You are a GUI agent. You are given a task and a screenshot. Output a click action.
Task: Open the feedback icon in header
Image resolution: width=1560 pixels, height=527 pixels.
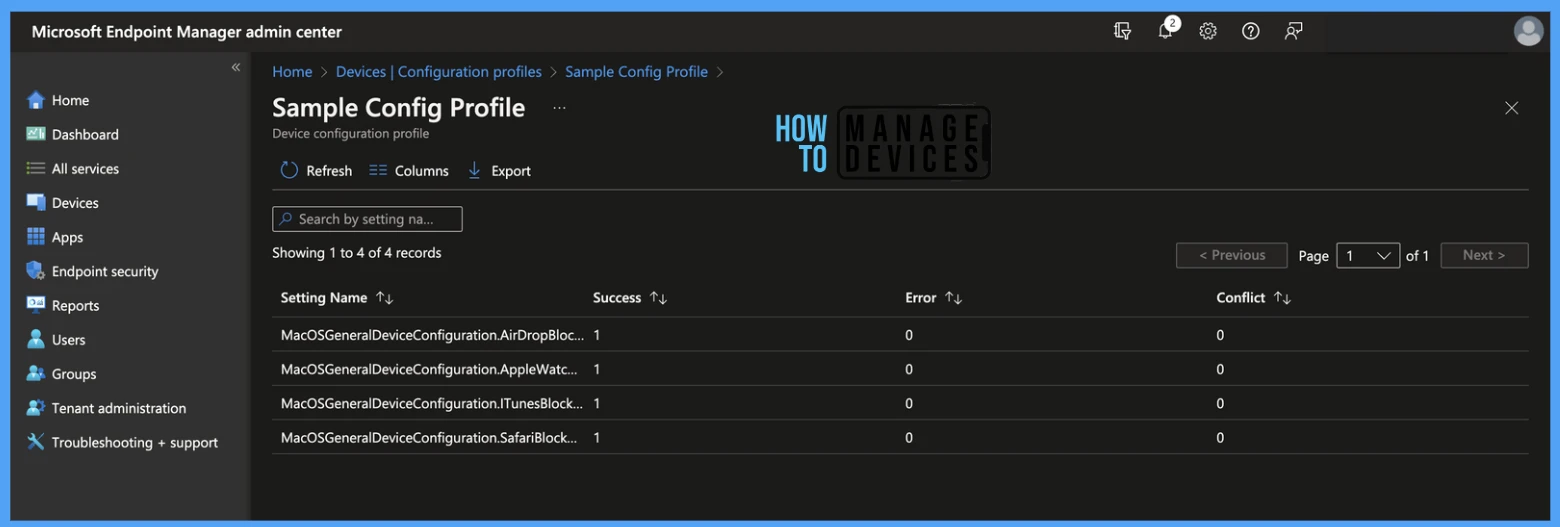(x=1294, y=31)
